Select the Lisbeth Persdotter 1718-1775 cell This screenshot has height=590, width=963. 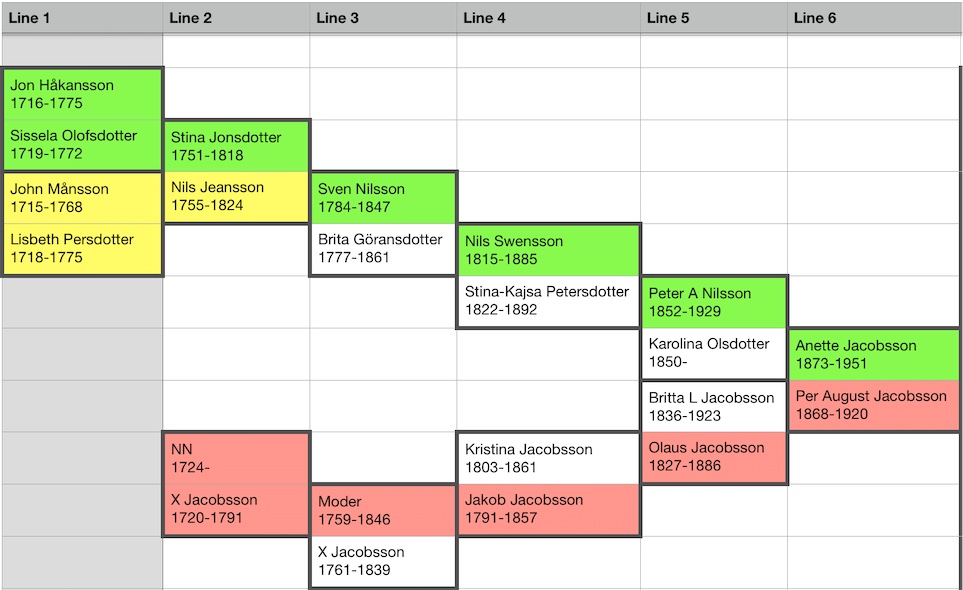click(x=83, y=249)
